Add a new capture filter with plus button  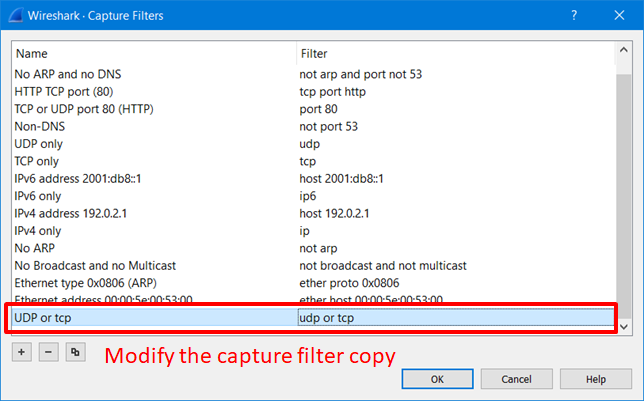point(22,352)
